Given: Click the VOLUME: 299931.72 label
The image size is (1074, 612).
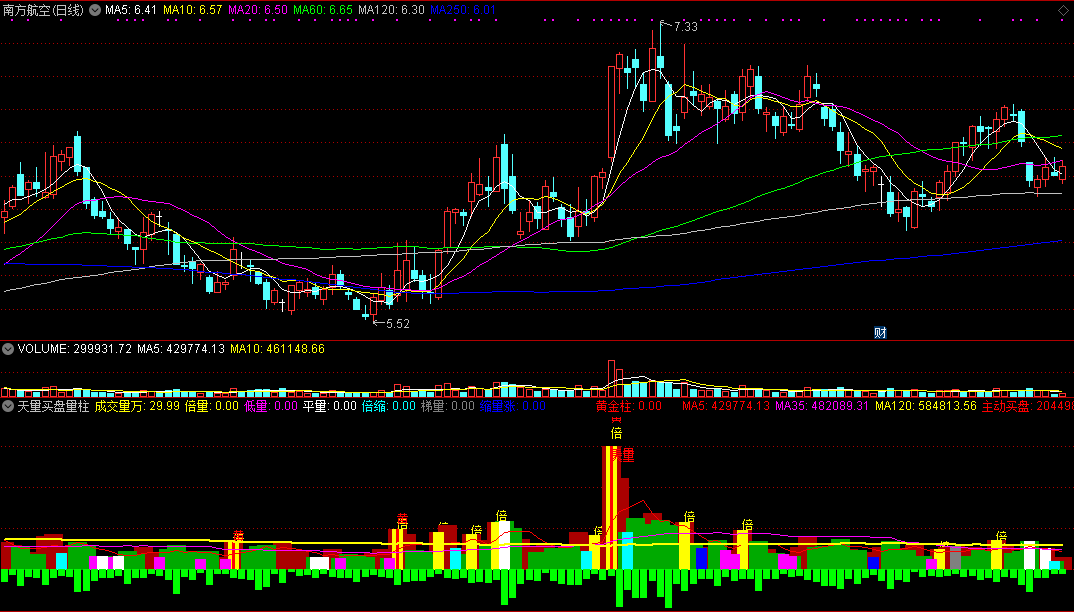Looking at the screenshot, I should (x=75, y=349).
